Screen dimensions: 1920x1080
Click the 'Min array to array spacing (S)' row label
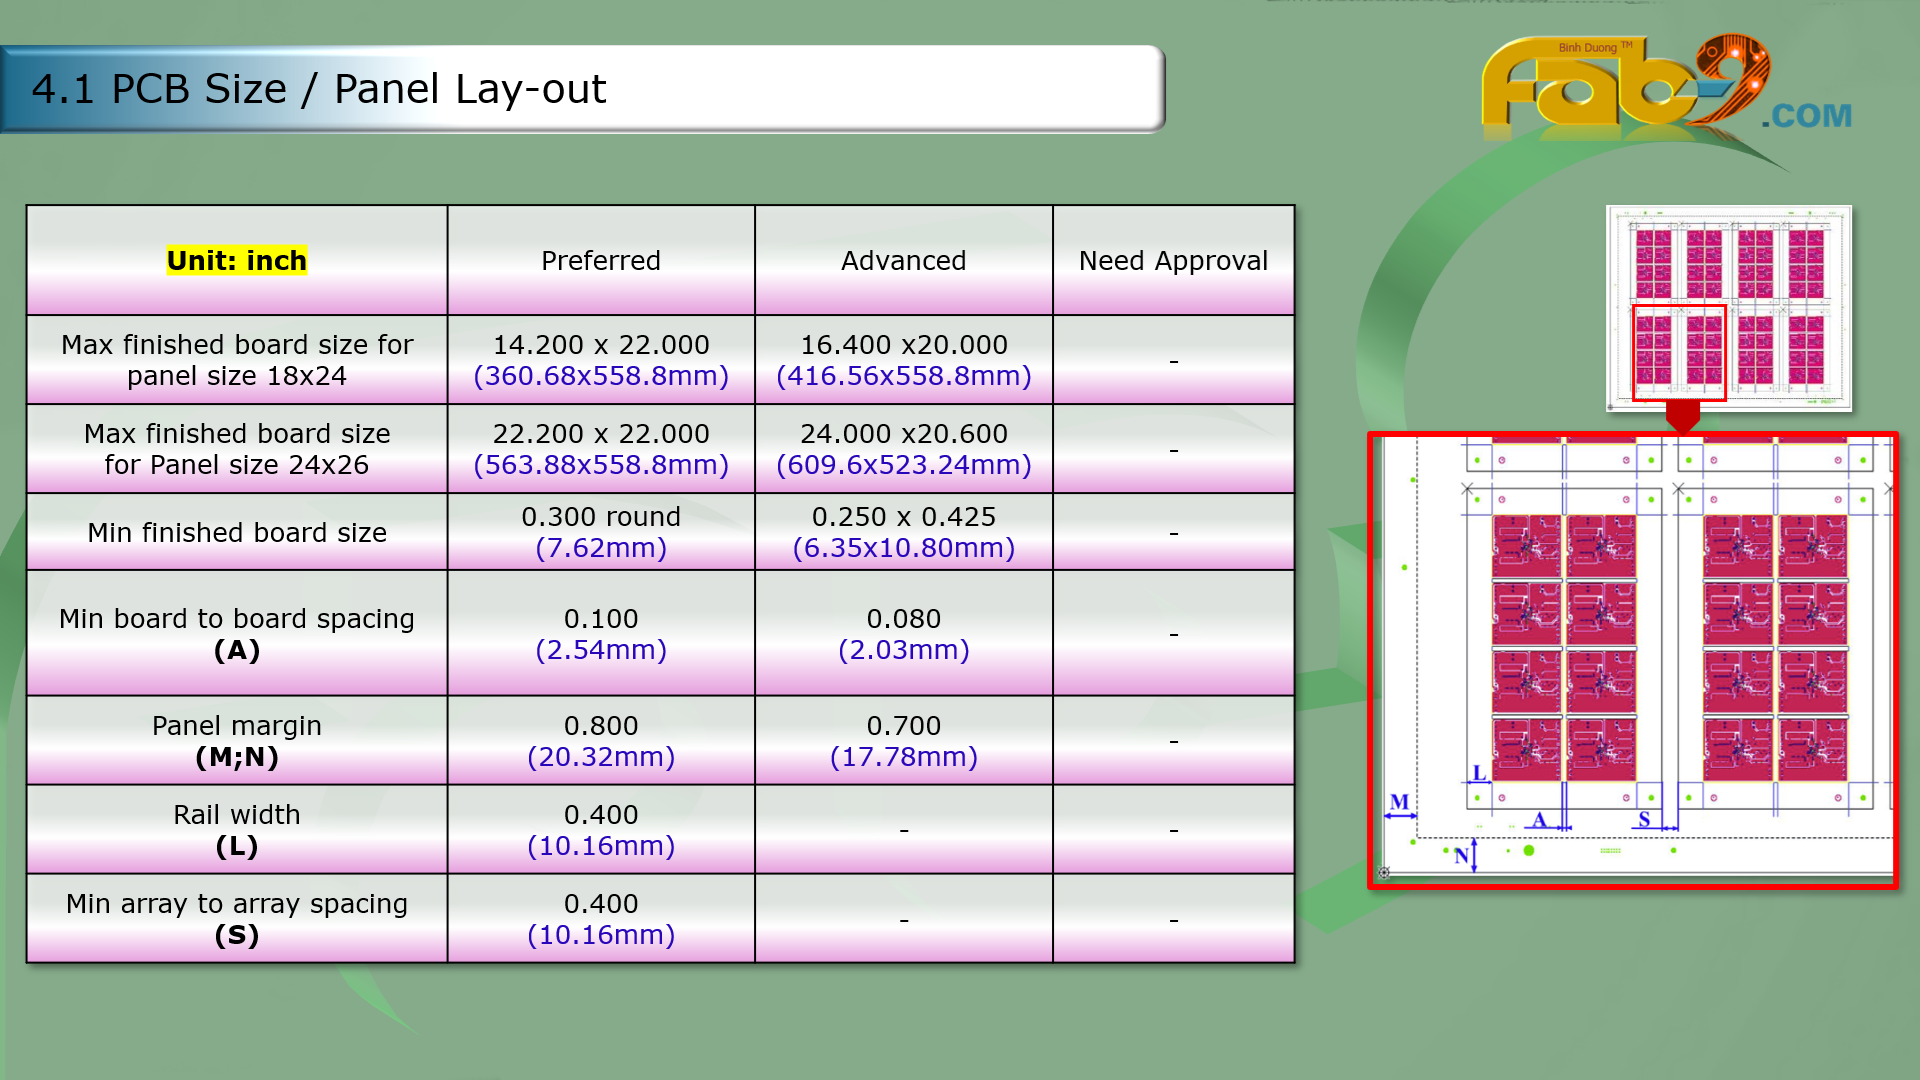237,919
